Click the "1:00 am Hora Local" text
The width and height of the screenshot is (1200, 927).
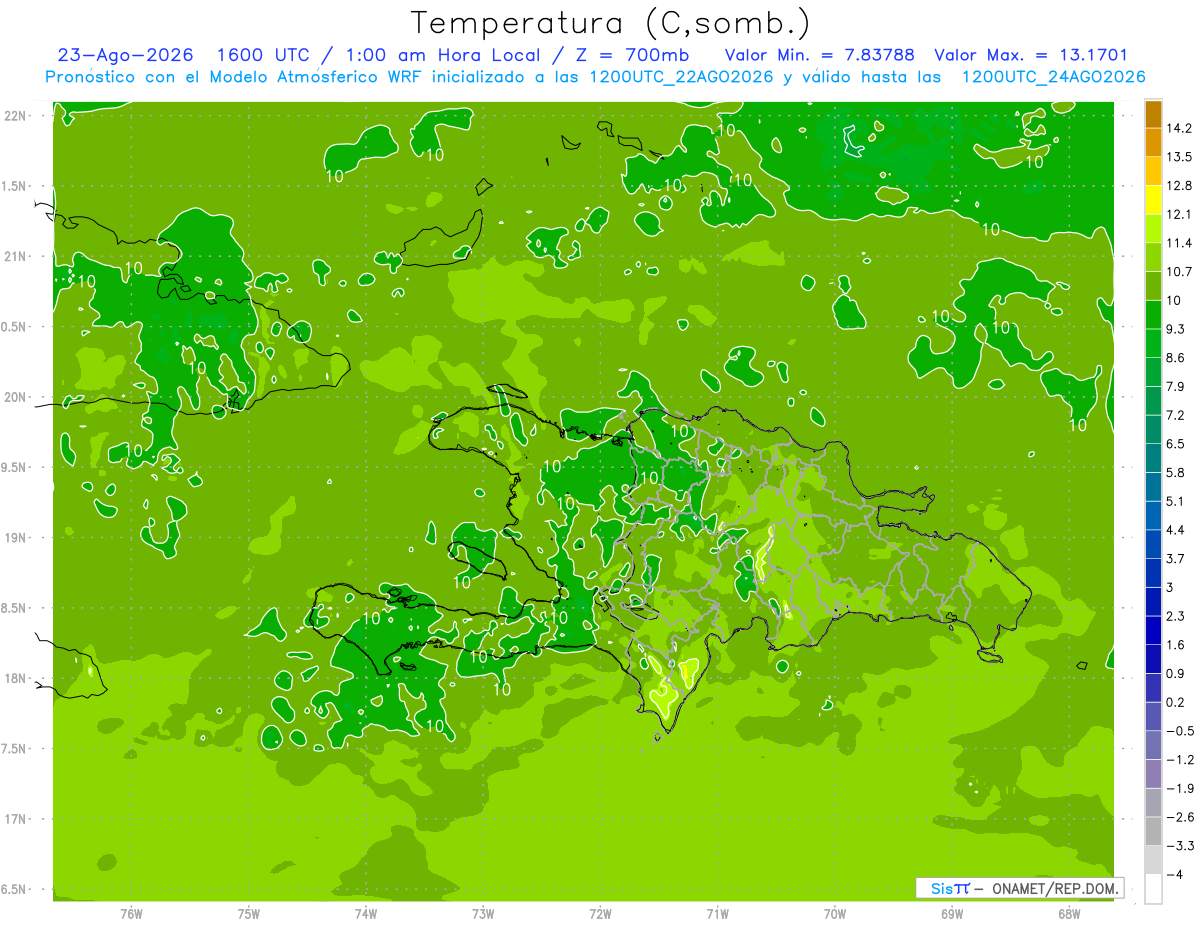pos(443,55)
